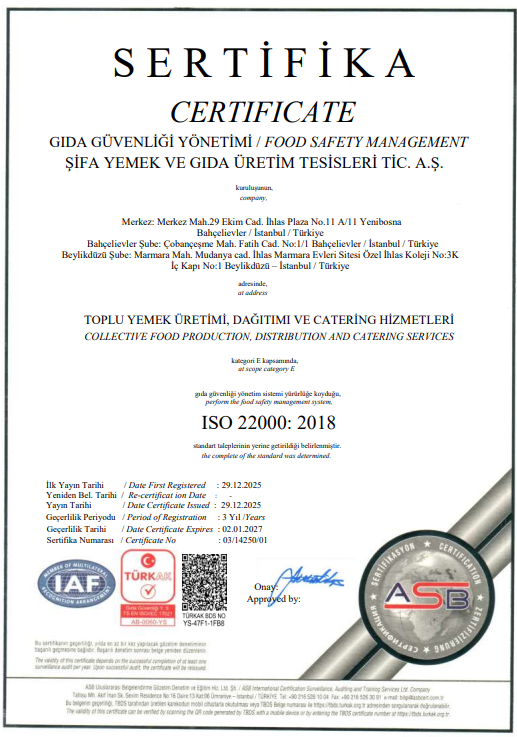
Task: Click the IAF oval logo
Action: (x=76, y=584)
